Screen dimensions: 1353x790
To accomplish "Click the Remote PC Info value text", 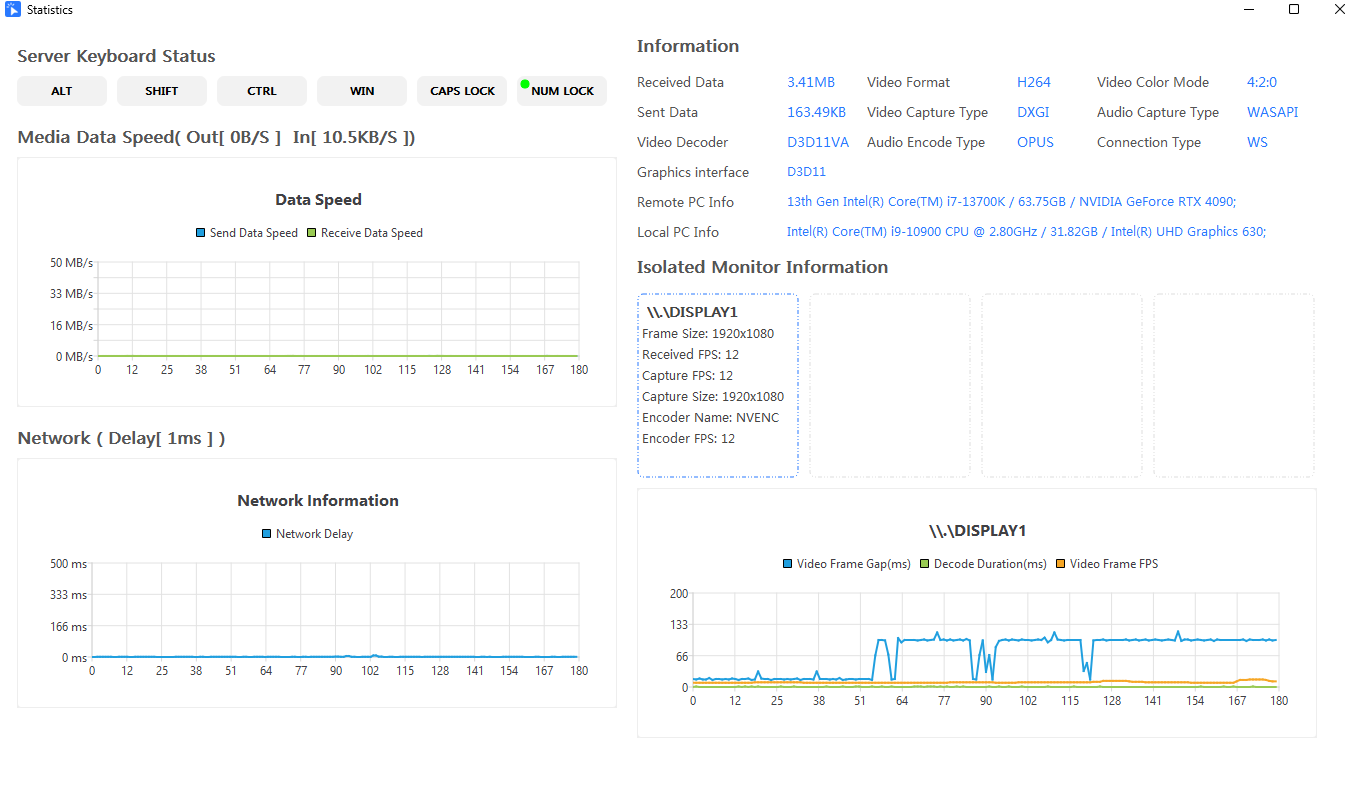I will (x=1011, y=202).
